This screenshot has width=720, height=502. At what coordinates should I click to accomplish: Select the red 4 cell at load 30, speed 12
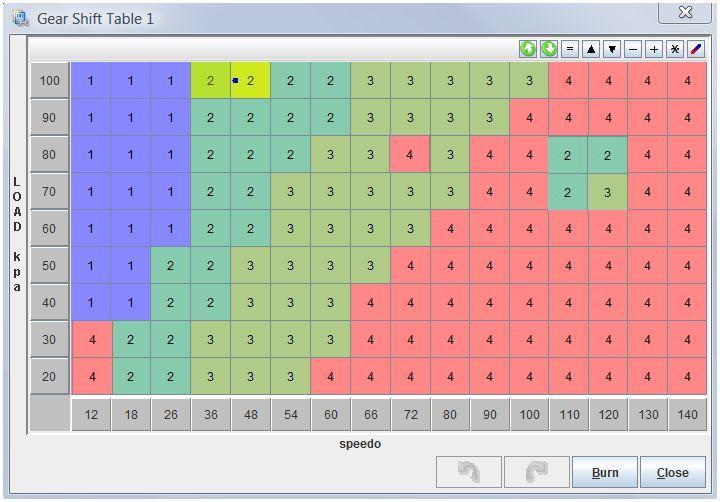(92, 339)
